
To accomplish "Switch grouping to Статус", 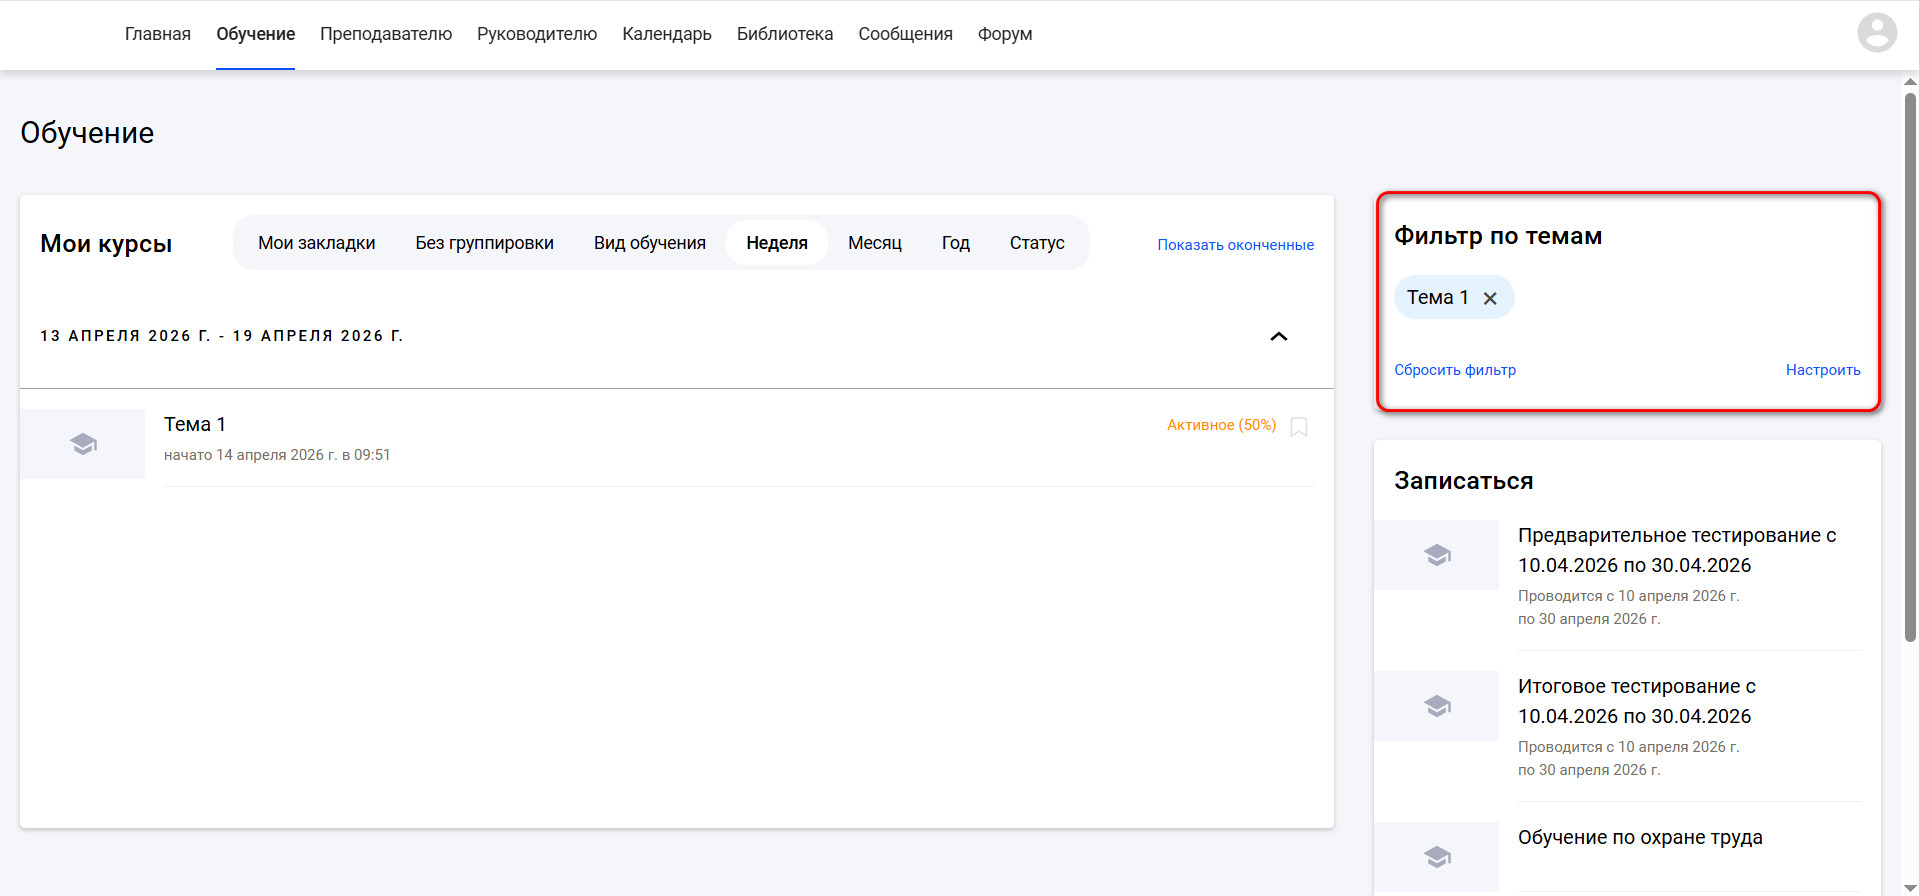I will 1037,243.
